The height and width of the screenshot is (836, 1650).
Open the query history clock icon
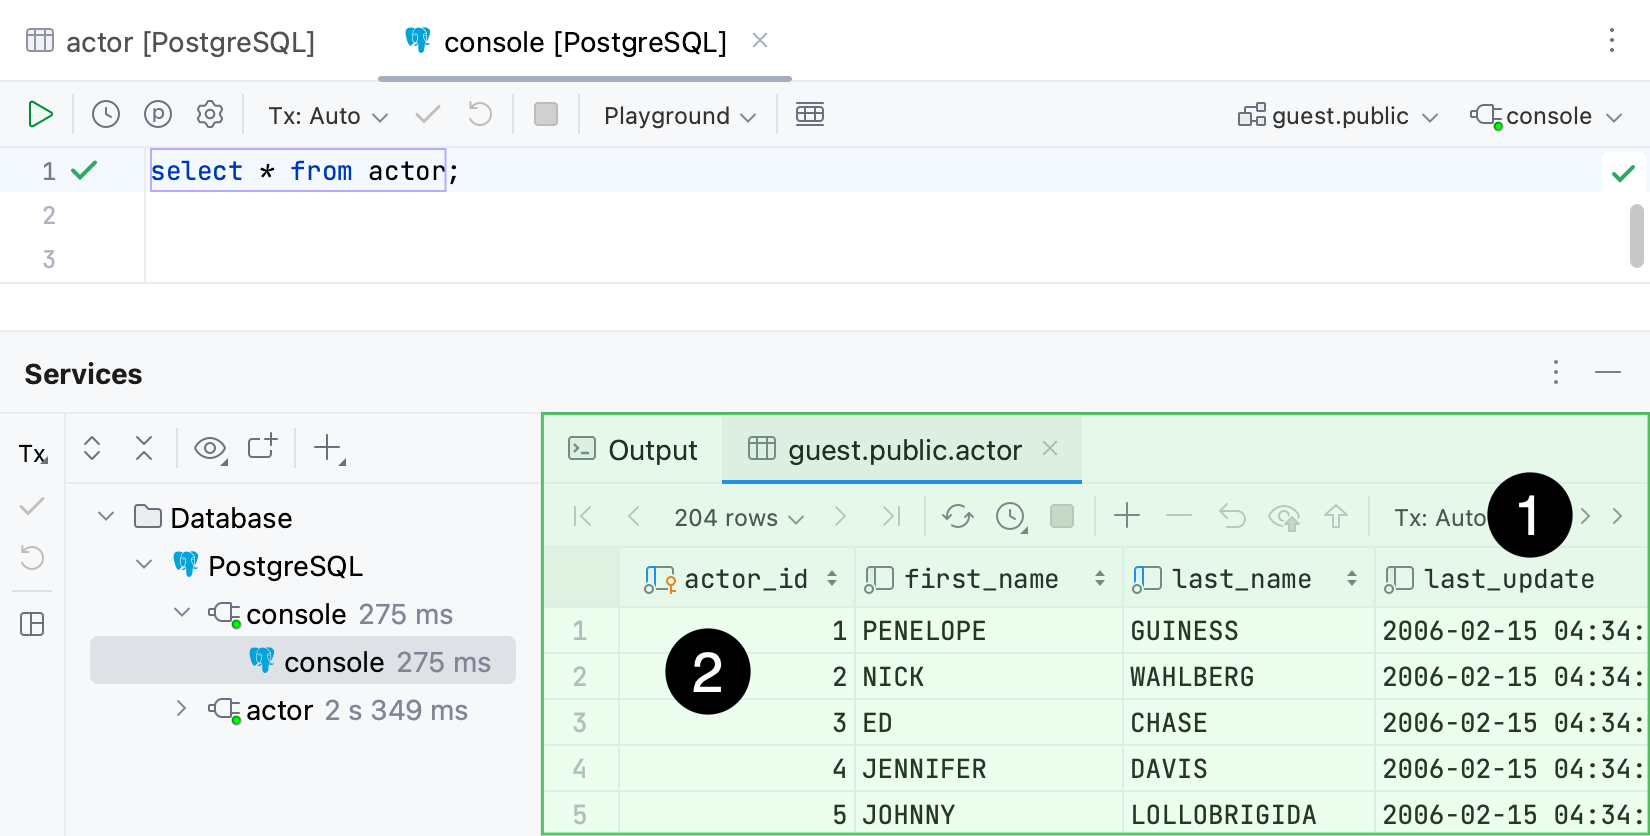pos(106,115)
